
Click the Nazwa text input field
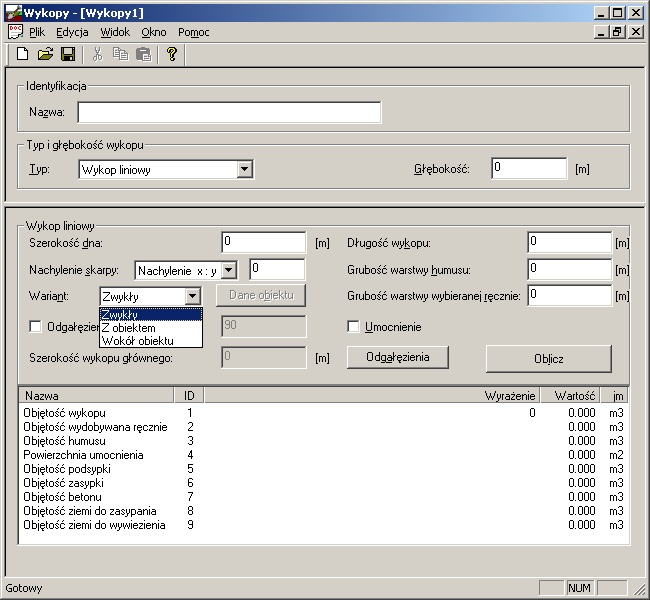click(229, 112)
